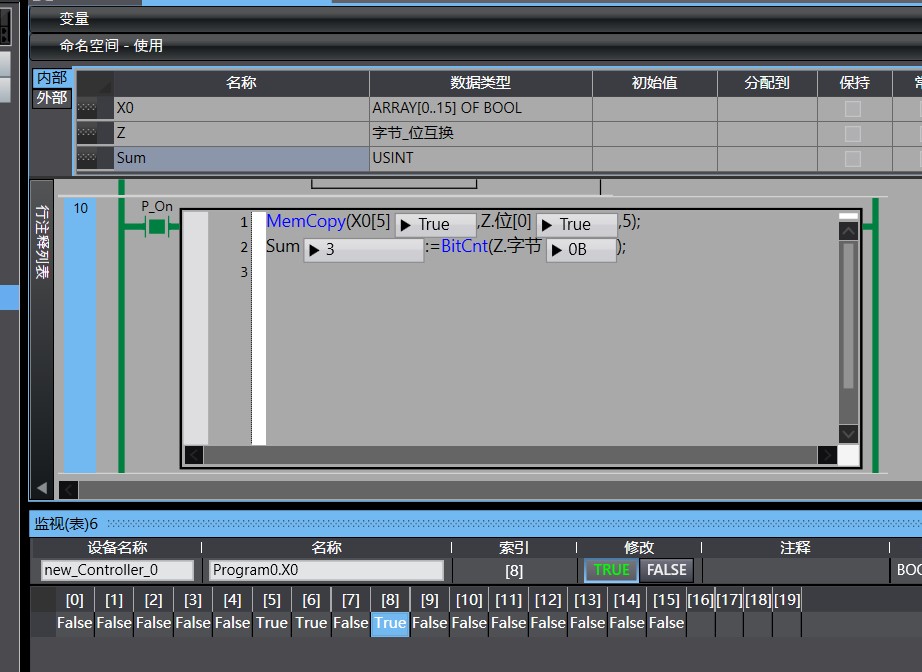
Task: Click the ST editor scroll left arrow
Action: click(194, 456)
